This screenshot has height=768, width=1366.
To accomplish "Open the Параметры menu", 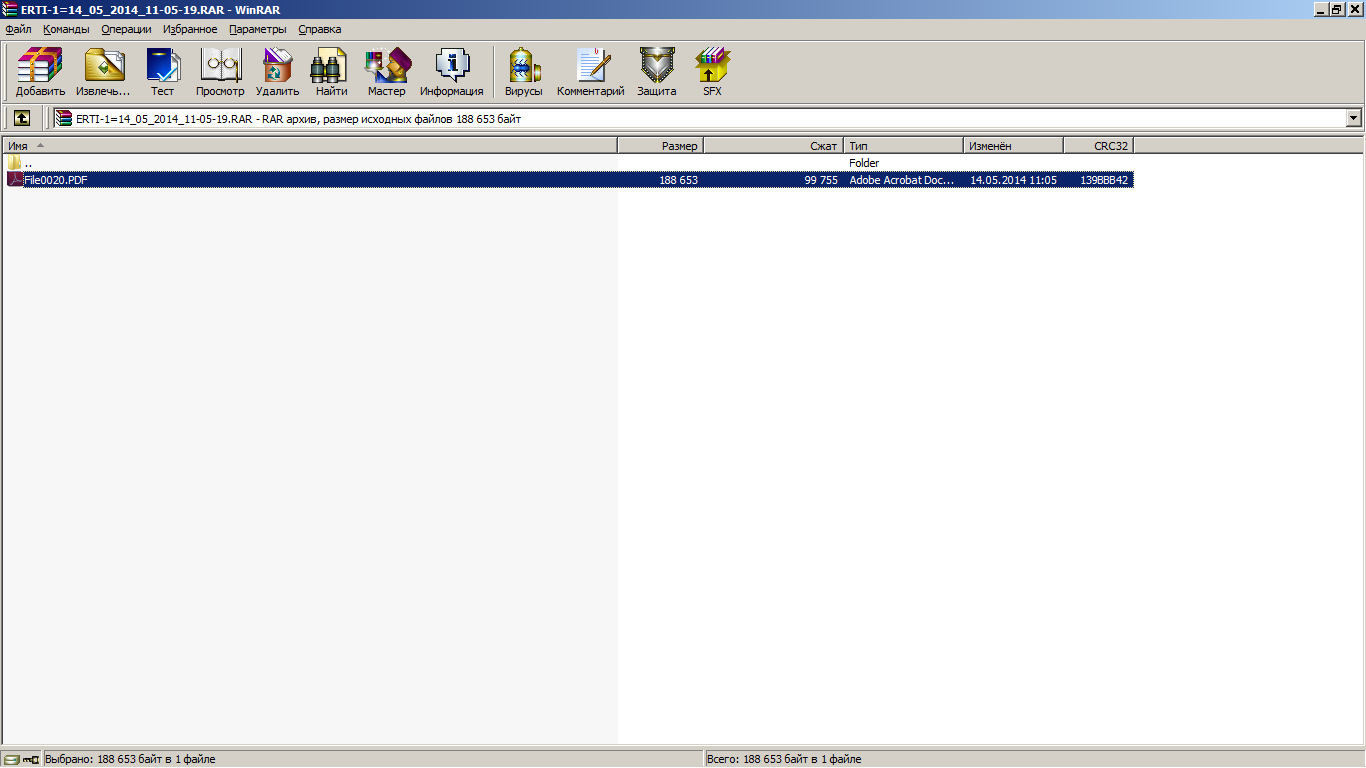I will coord(257,29).
